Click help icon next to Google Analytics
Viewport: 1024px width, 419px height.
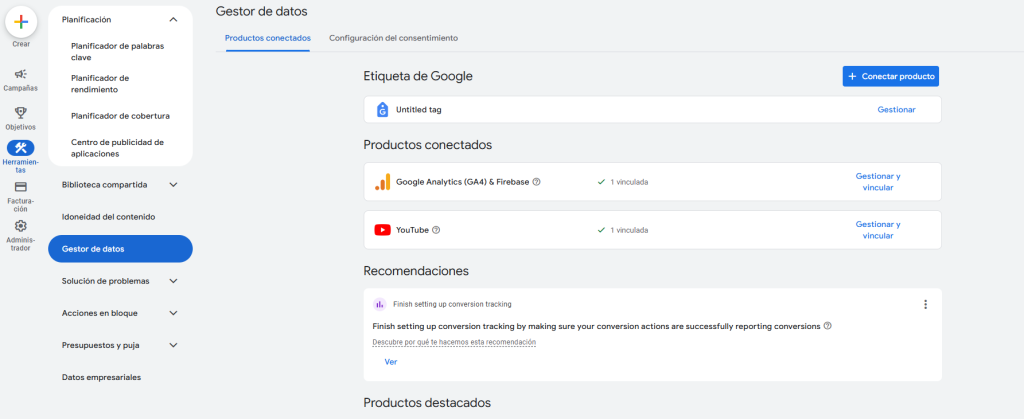pos(537,182)
